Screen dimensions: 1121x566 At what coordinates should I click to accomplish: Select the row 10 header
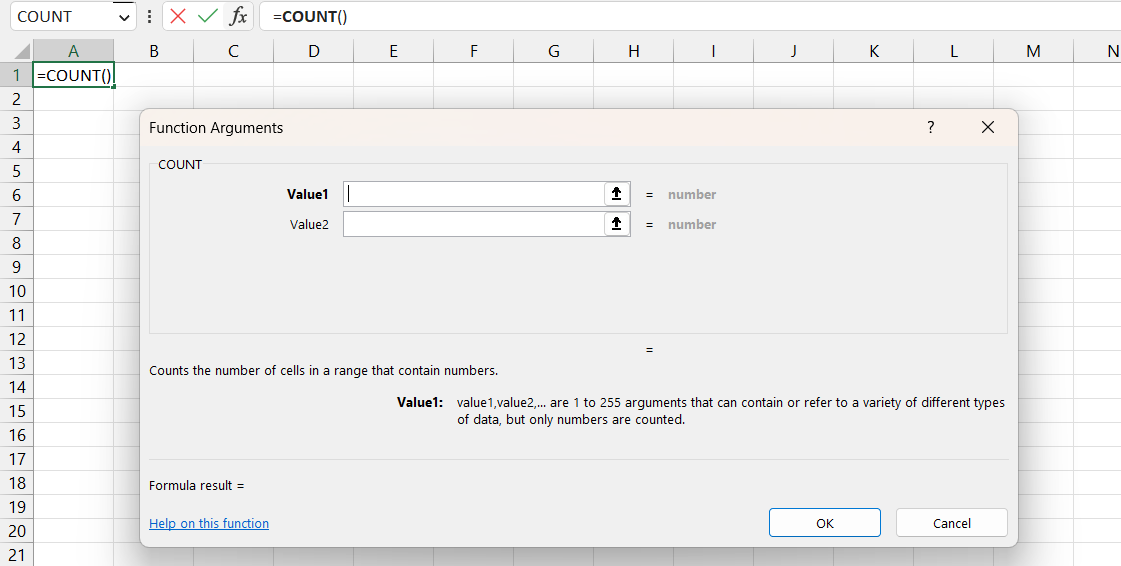click(17, 291)
